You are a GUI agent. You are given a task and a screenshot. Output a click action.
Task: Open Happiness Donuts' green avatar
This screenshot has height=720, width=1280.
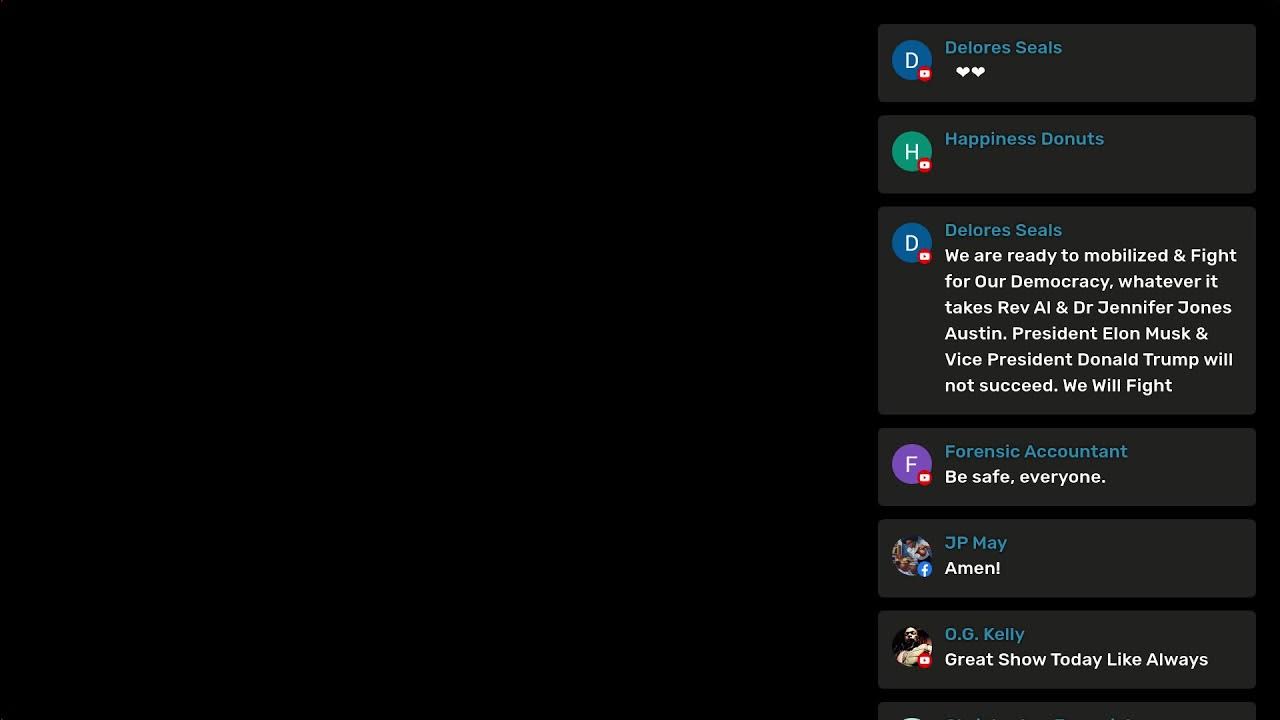click(x=911, y=151)
